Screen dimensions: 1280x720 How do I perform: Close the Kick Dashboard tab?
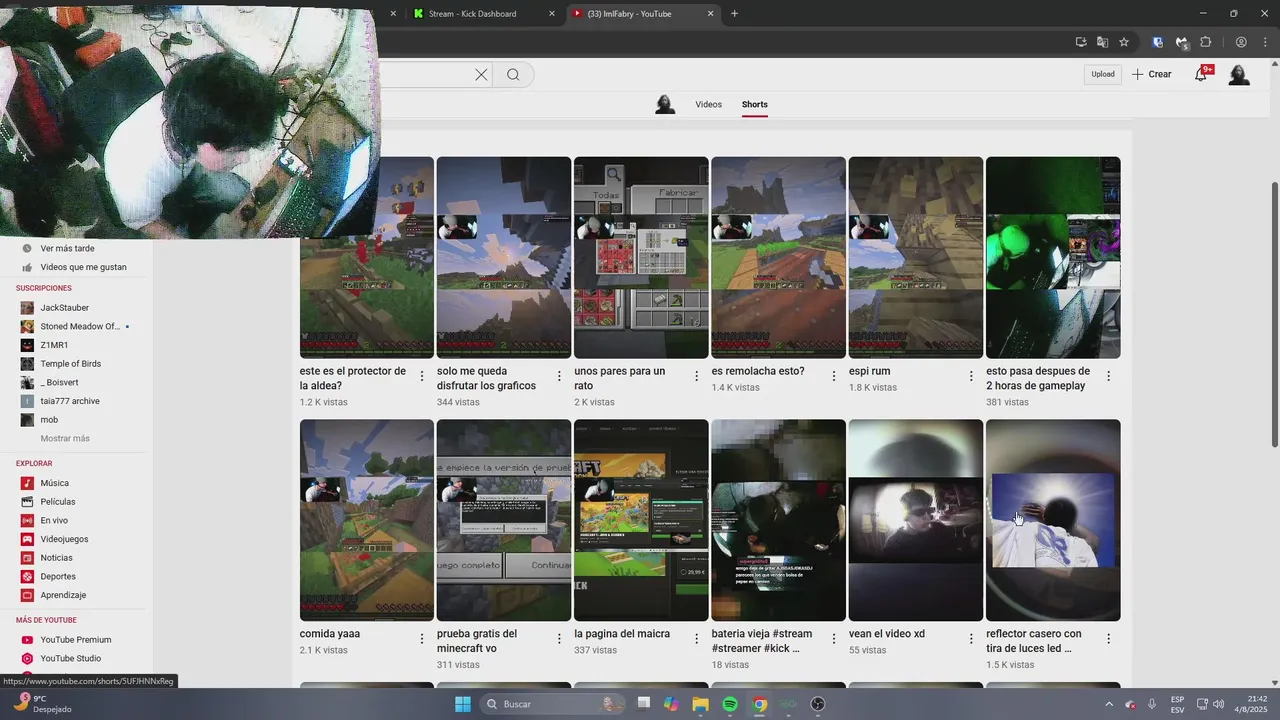click(x=552, y=14)
